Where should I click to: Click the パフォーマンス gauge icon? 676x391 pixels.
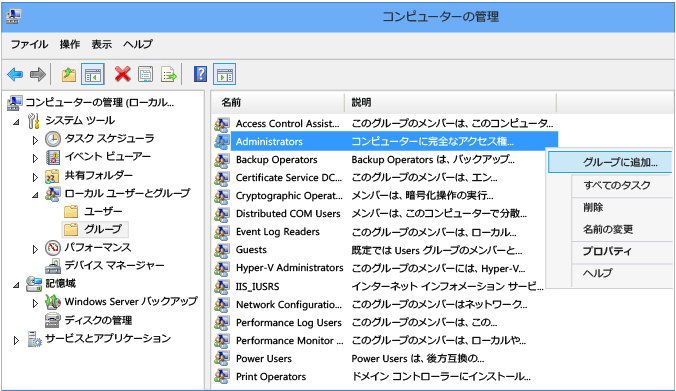[x=53, y=248]
